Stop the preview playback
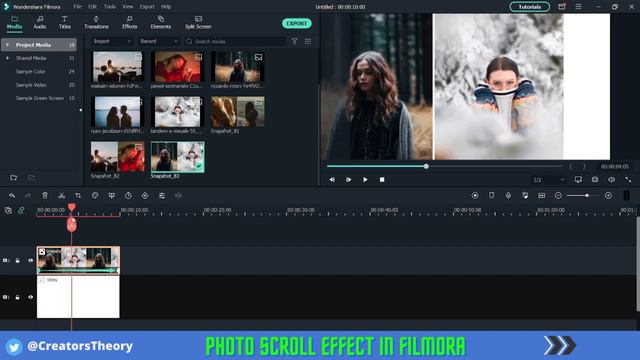 point(382,180)
